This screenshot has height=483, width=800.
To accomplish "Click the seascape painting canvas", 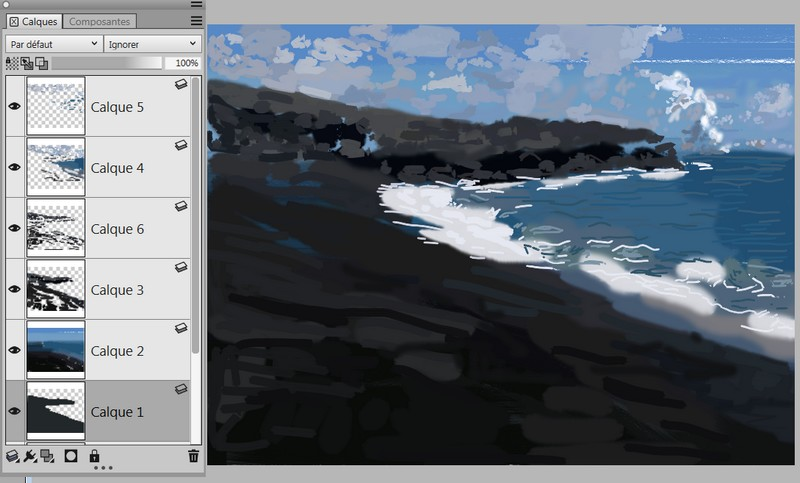I will click(x=501, y=244).
